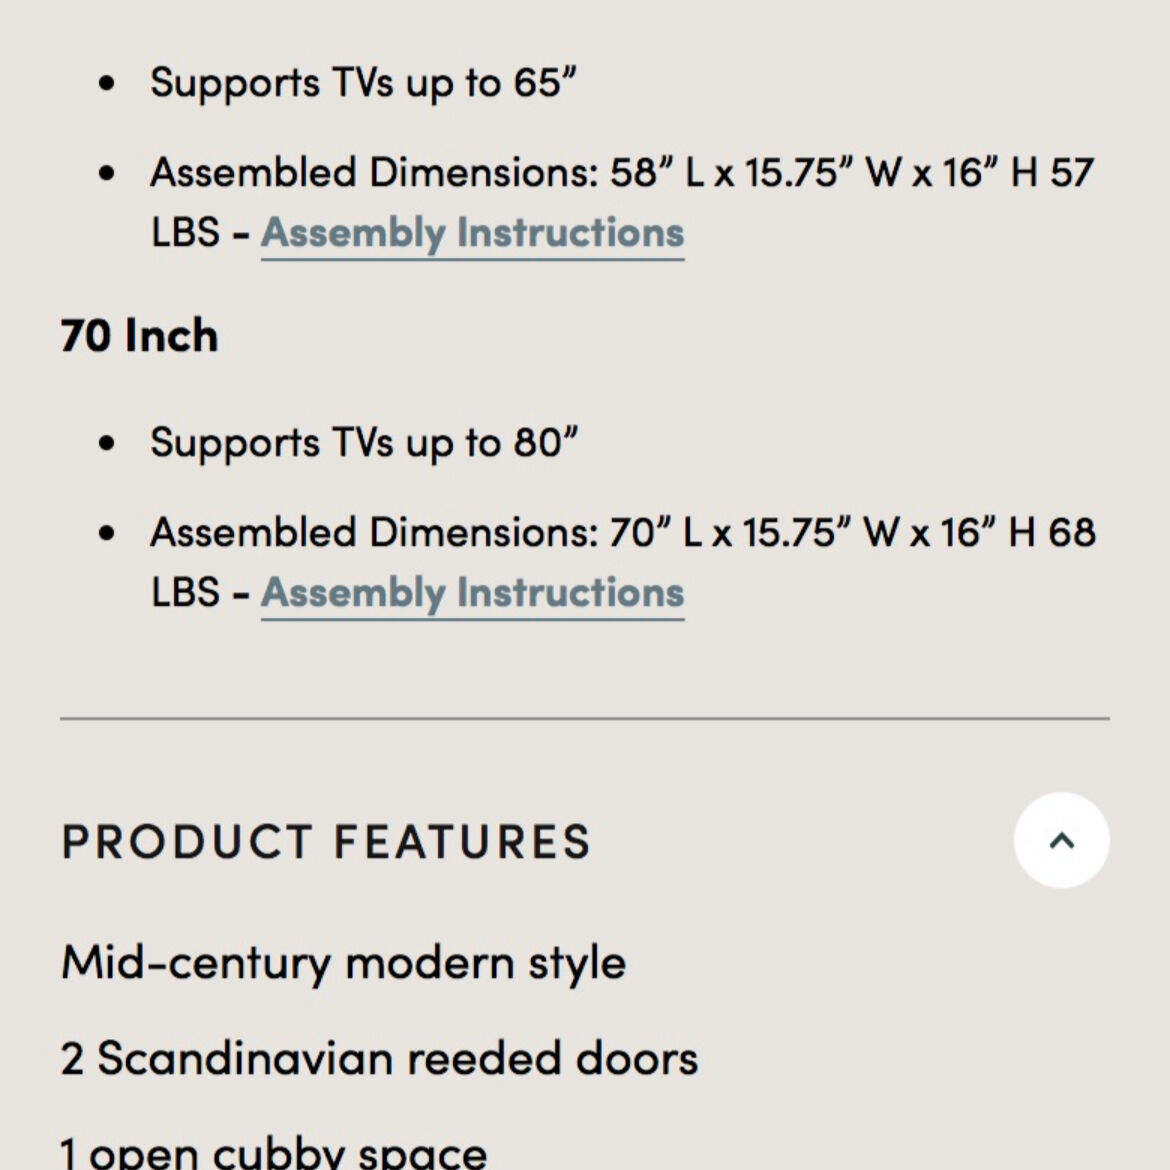Click the "2 Scandinavian reeded doors" feature
This screenshot has height=1170, width=1170.
point(379,1058)
